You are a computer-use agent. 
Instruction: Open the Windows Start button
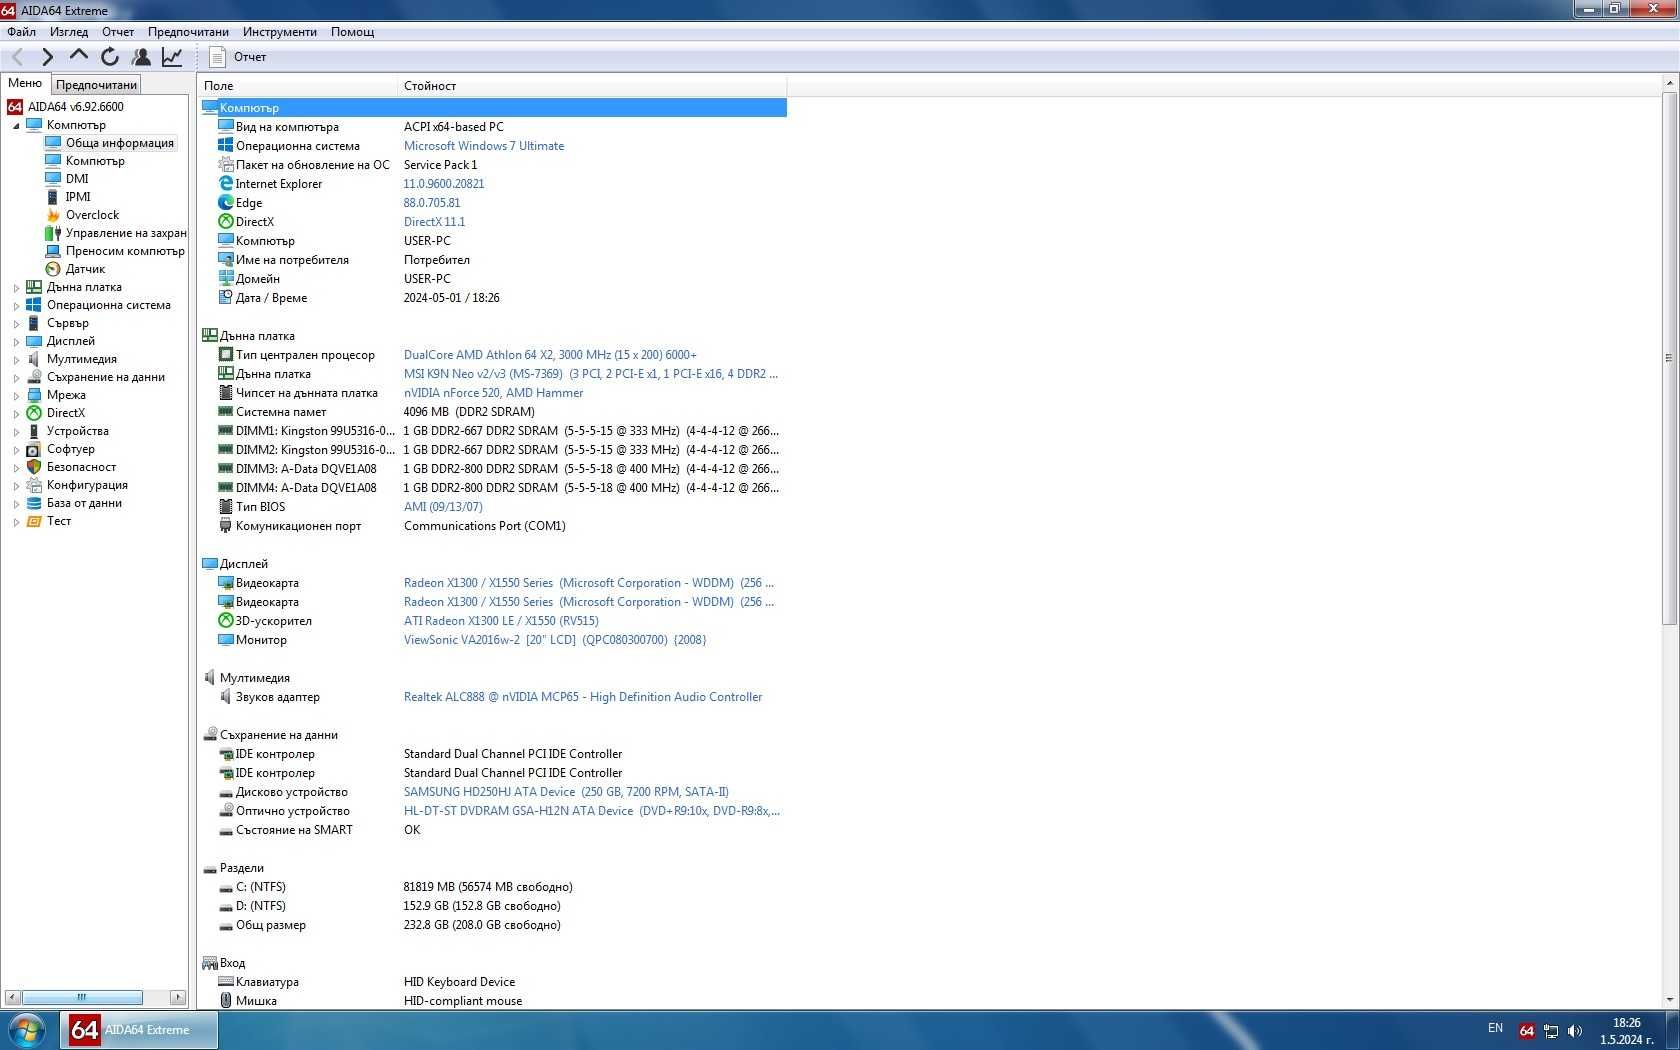pos(27,1030)
